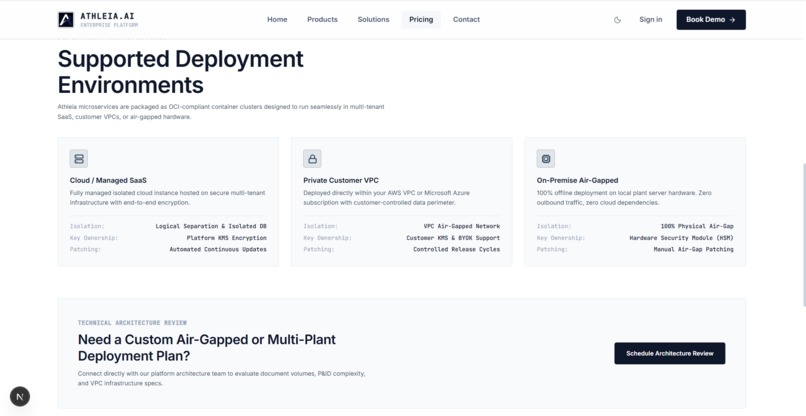The image size is (806, 416).
Task: Click 'Automated Continuous Updates' value
Action: (x=218, y=249)
